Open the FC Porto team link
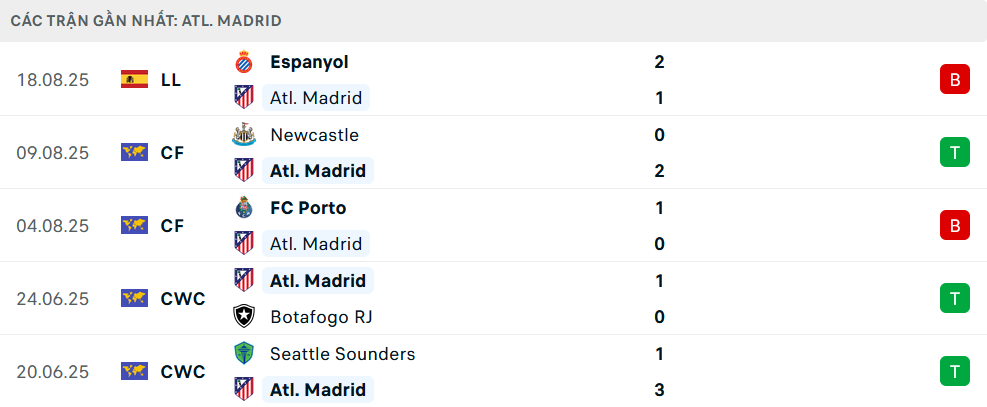Image resolution: width=987 pixels, height=407 pixels. click(308, 208)
